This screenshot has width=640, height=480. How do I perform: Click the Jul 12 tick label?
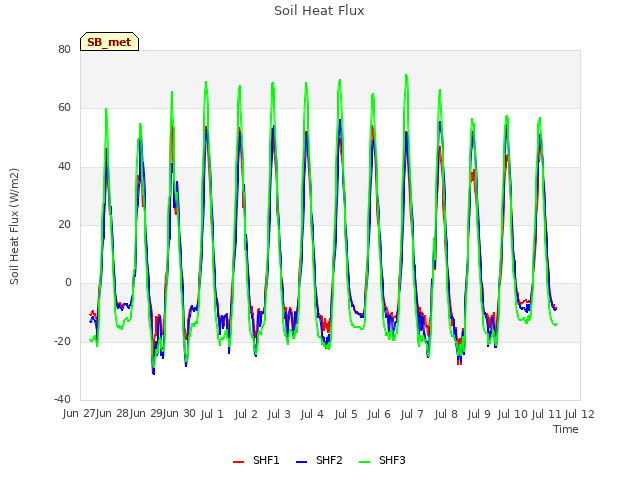click(580, 414)
